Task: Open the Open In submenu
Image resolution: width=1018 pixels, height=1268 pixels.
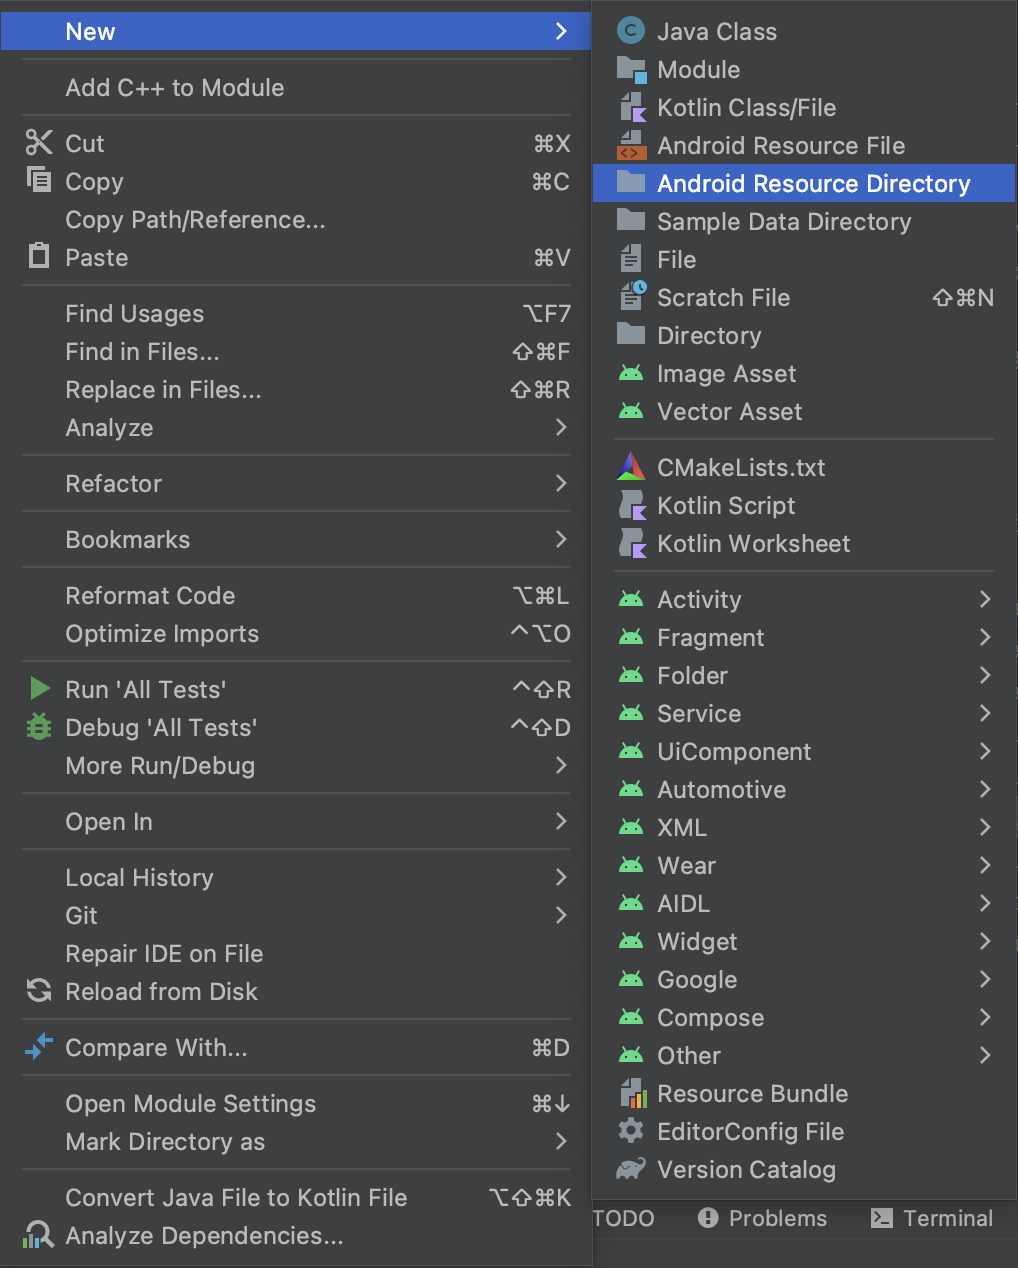Action: 296,822
